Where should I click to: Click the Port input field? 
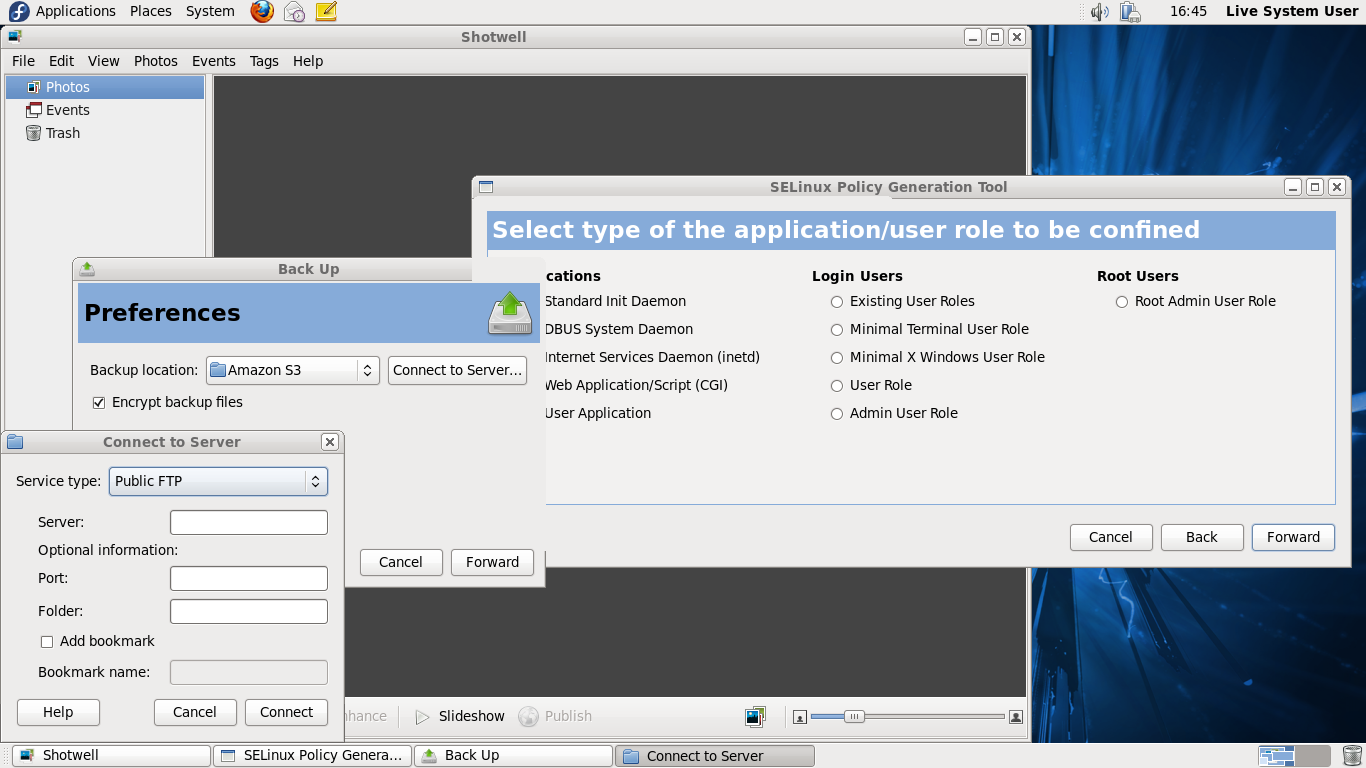[249, 578]
